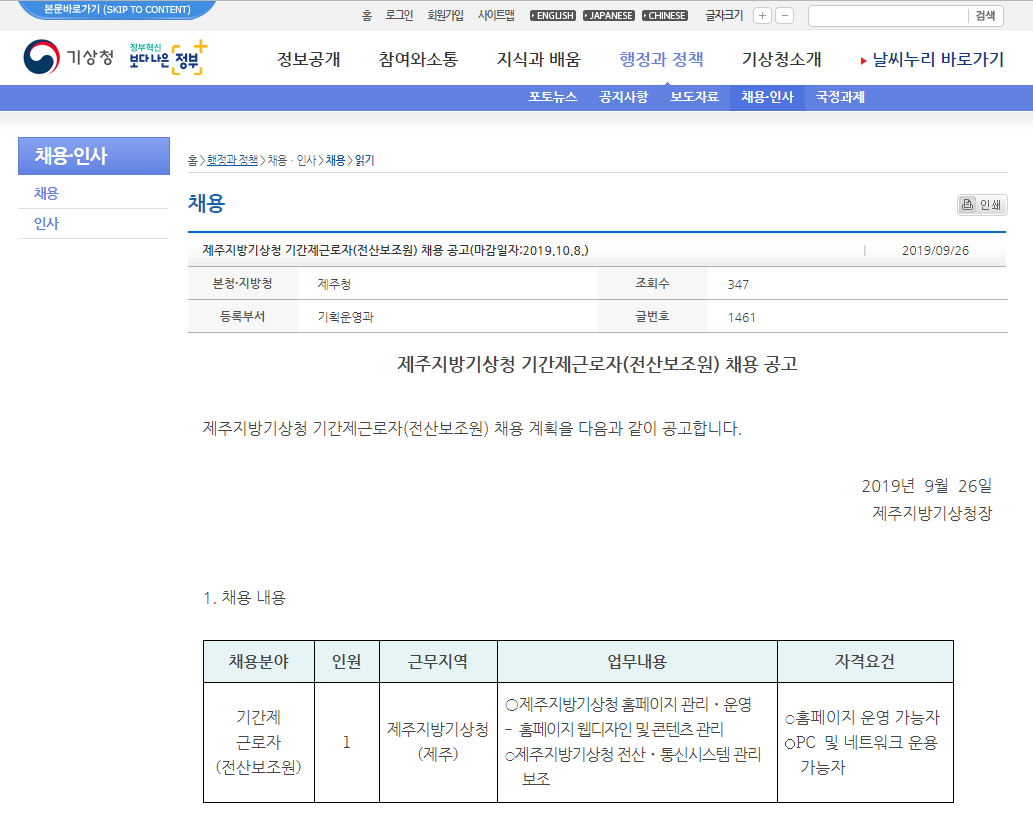Image resolution: width=1033 pixels, height=835 pixels.
Task: Switch language to CHINESE
Action: (665, 16)
